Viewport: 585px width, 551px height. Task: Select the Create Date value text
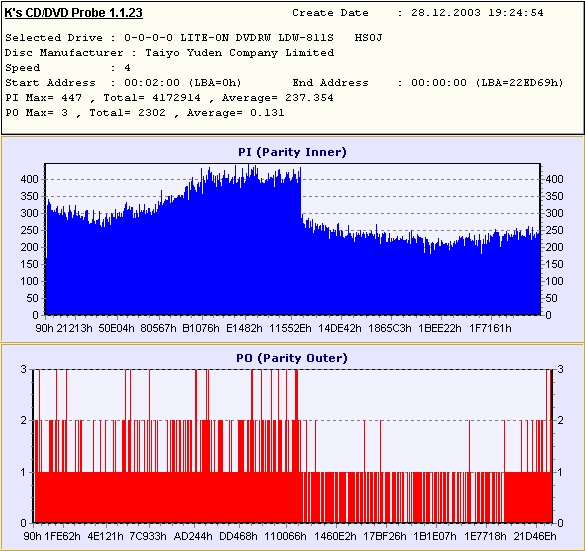[477, 13]
